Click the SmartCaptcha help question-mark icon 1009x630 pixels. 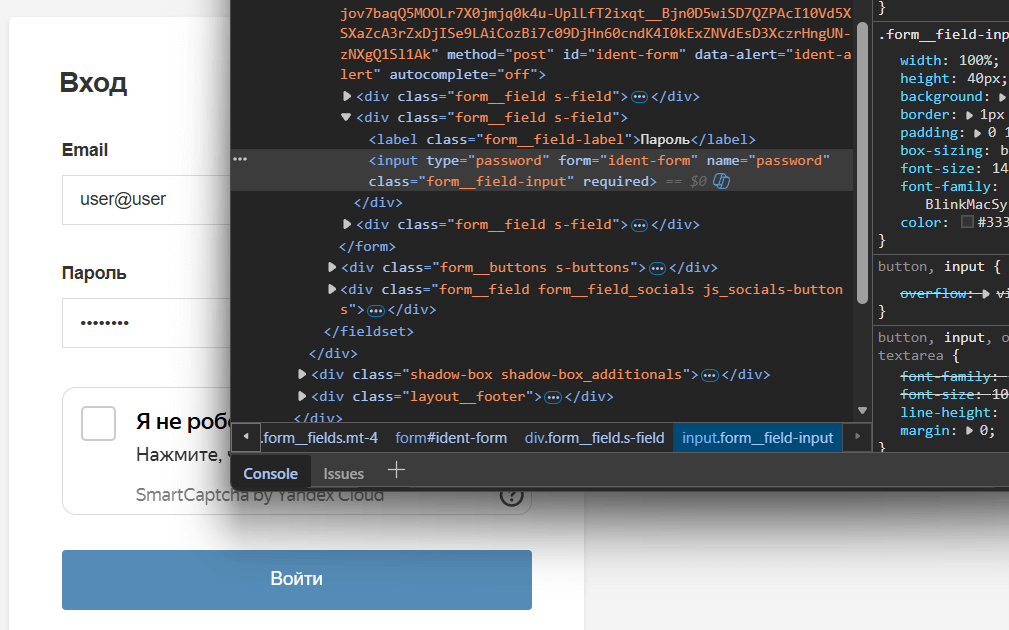pos(512,496)
